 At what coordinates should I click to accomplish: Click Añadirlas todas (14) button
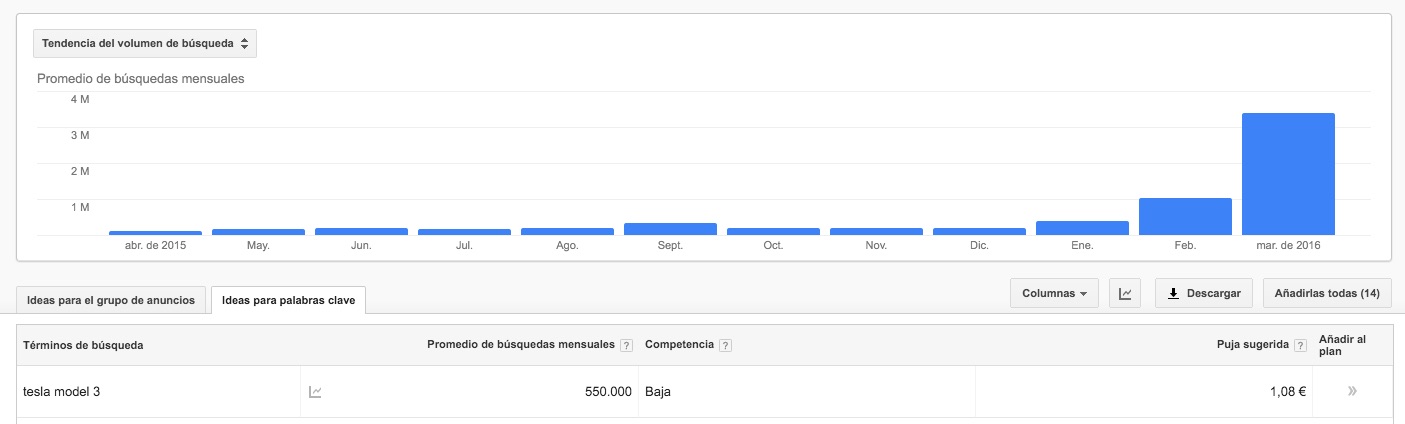pyautogui.click(x=1327, y=293)
